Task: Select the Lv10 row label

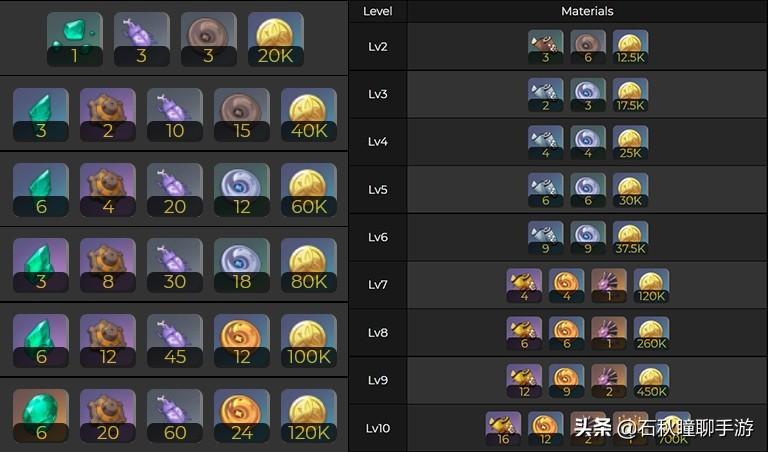Action: click(x=378, y=428)
